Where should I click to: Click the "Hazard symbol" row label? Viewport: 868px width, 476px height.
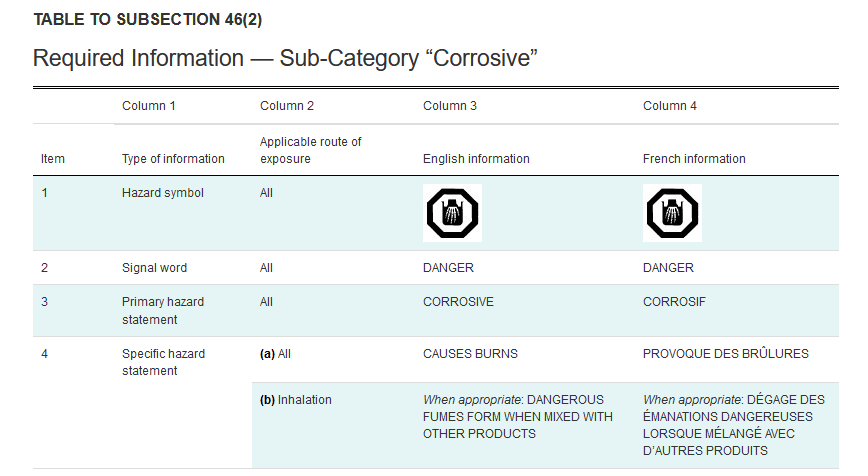click(162, 193)
